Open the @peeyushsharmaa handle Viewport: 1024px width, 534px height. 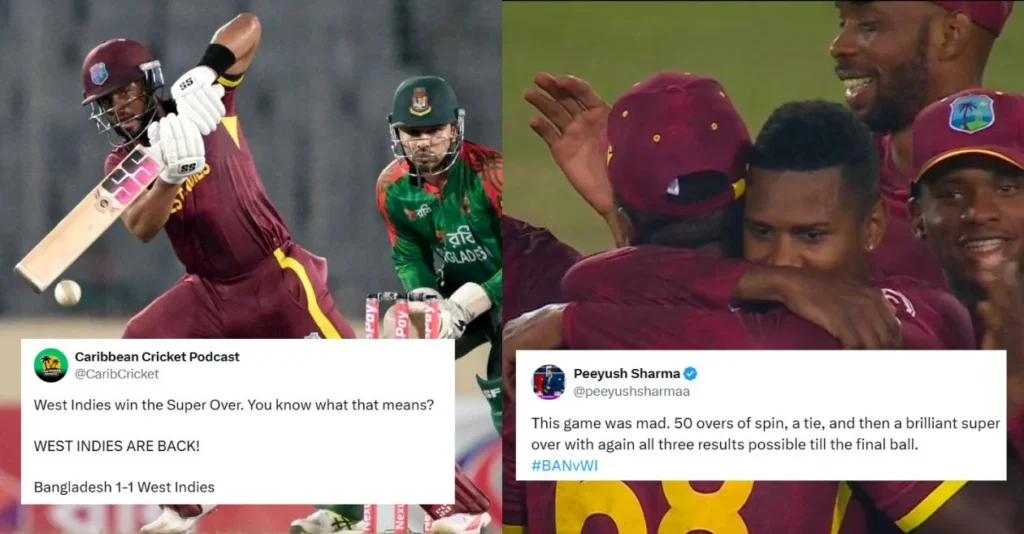point(632,392)
